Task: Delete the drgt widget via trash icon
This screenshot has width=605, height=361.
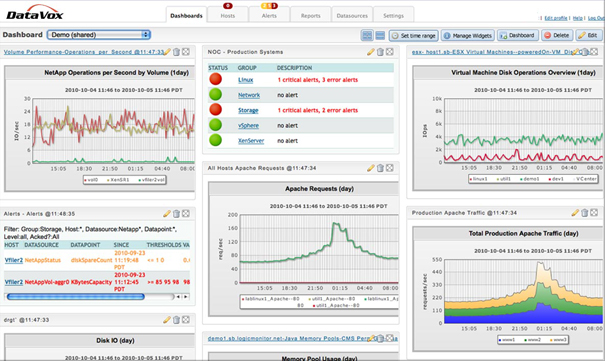Action: (176, 319)
